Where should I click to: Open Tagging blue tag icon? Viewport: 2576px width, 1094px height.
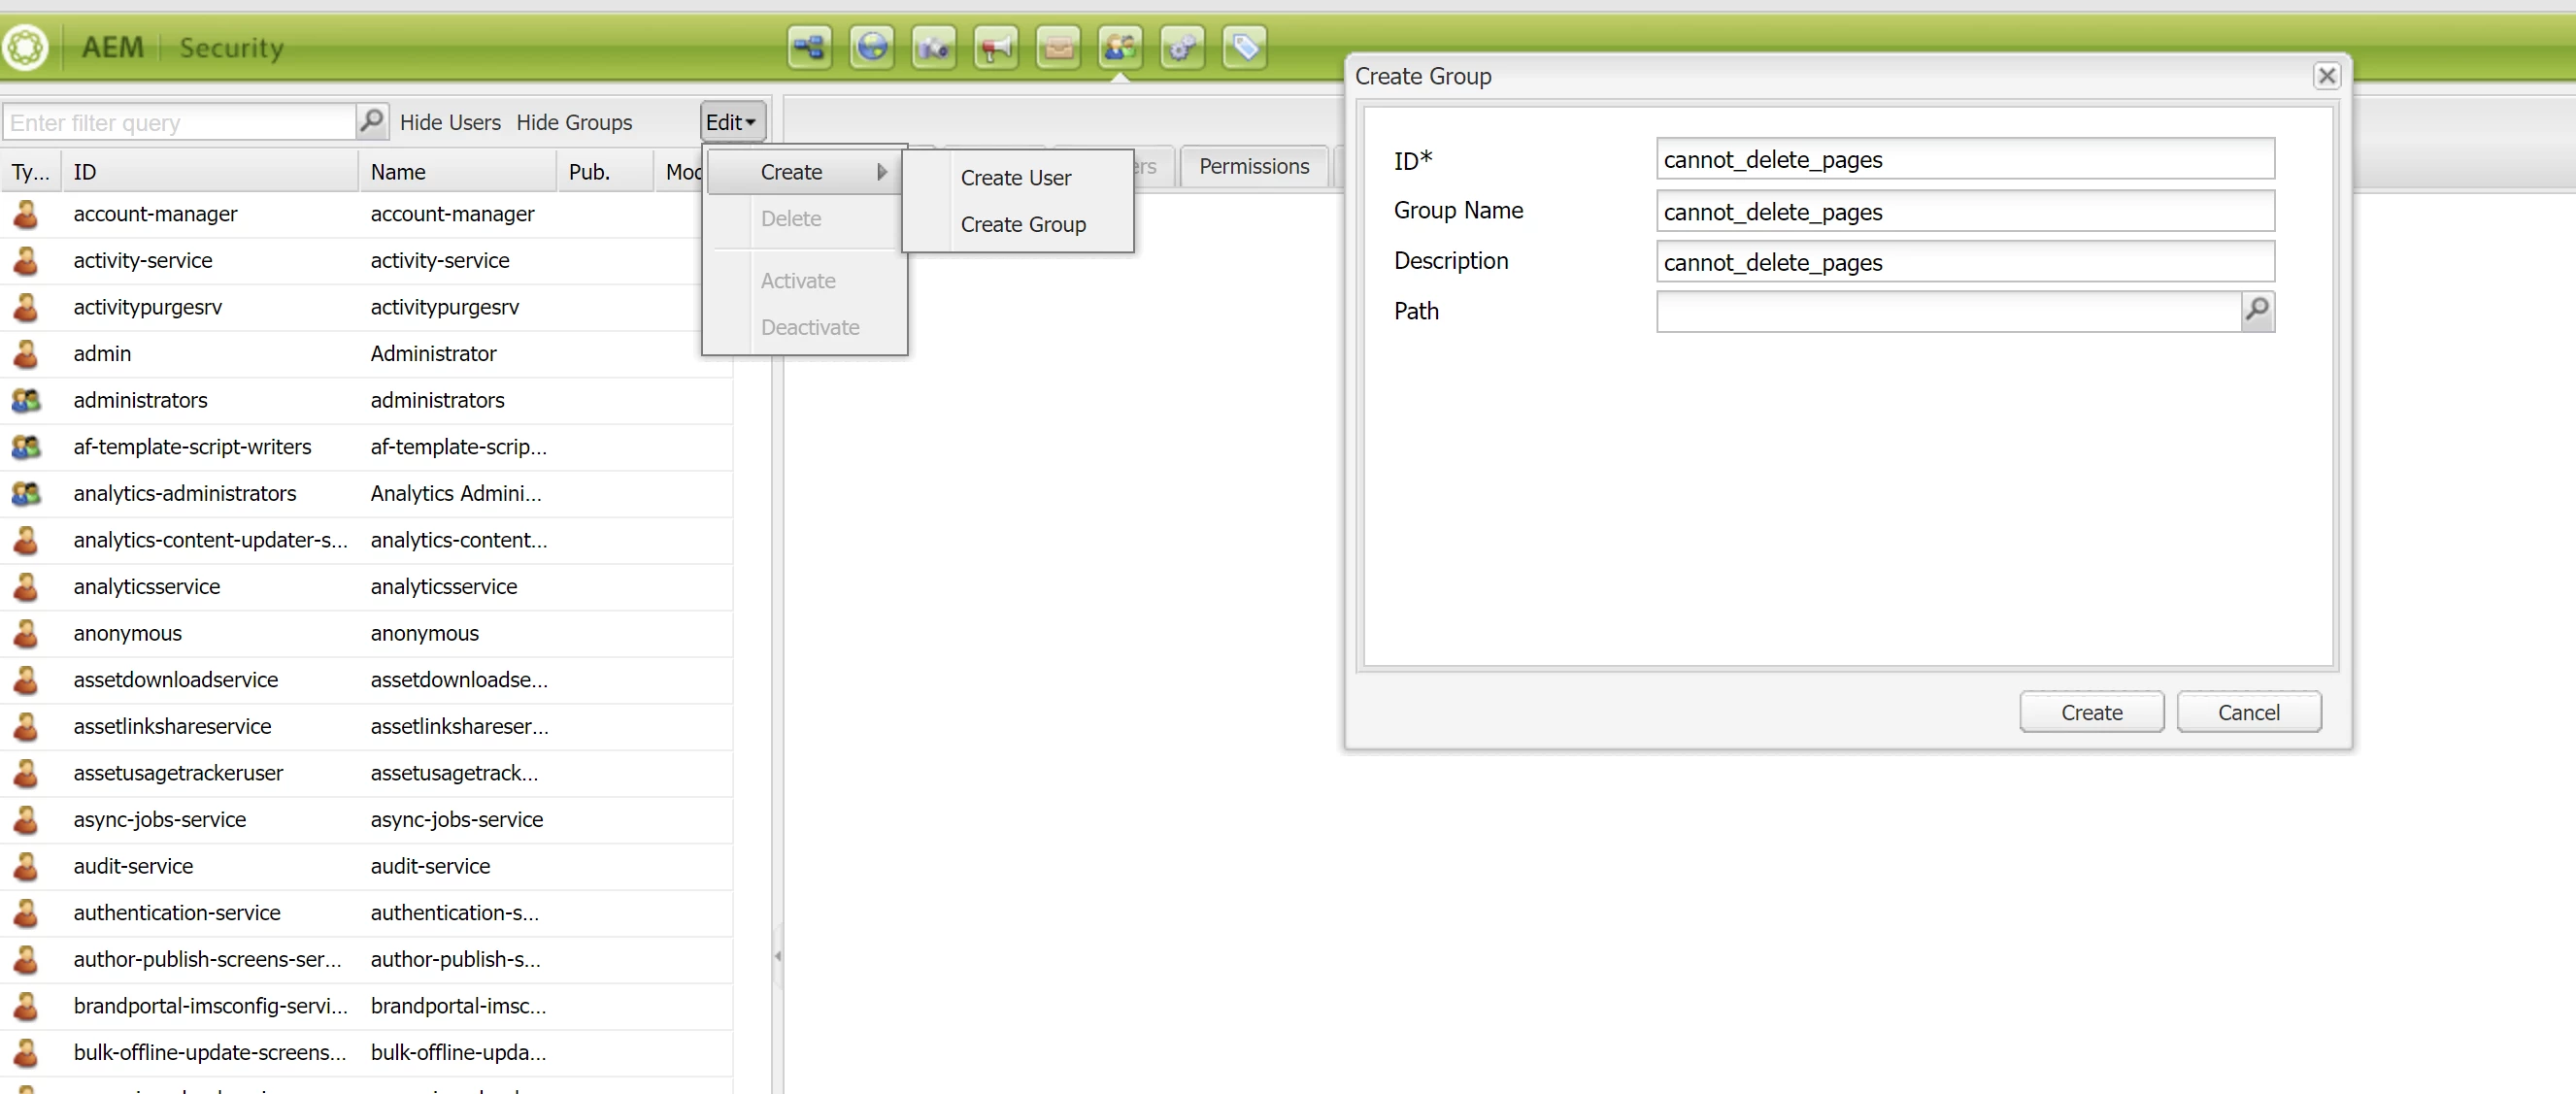1244,47
